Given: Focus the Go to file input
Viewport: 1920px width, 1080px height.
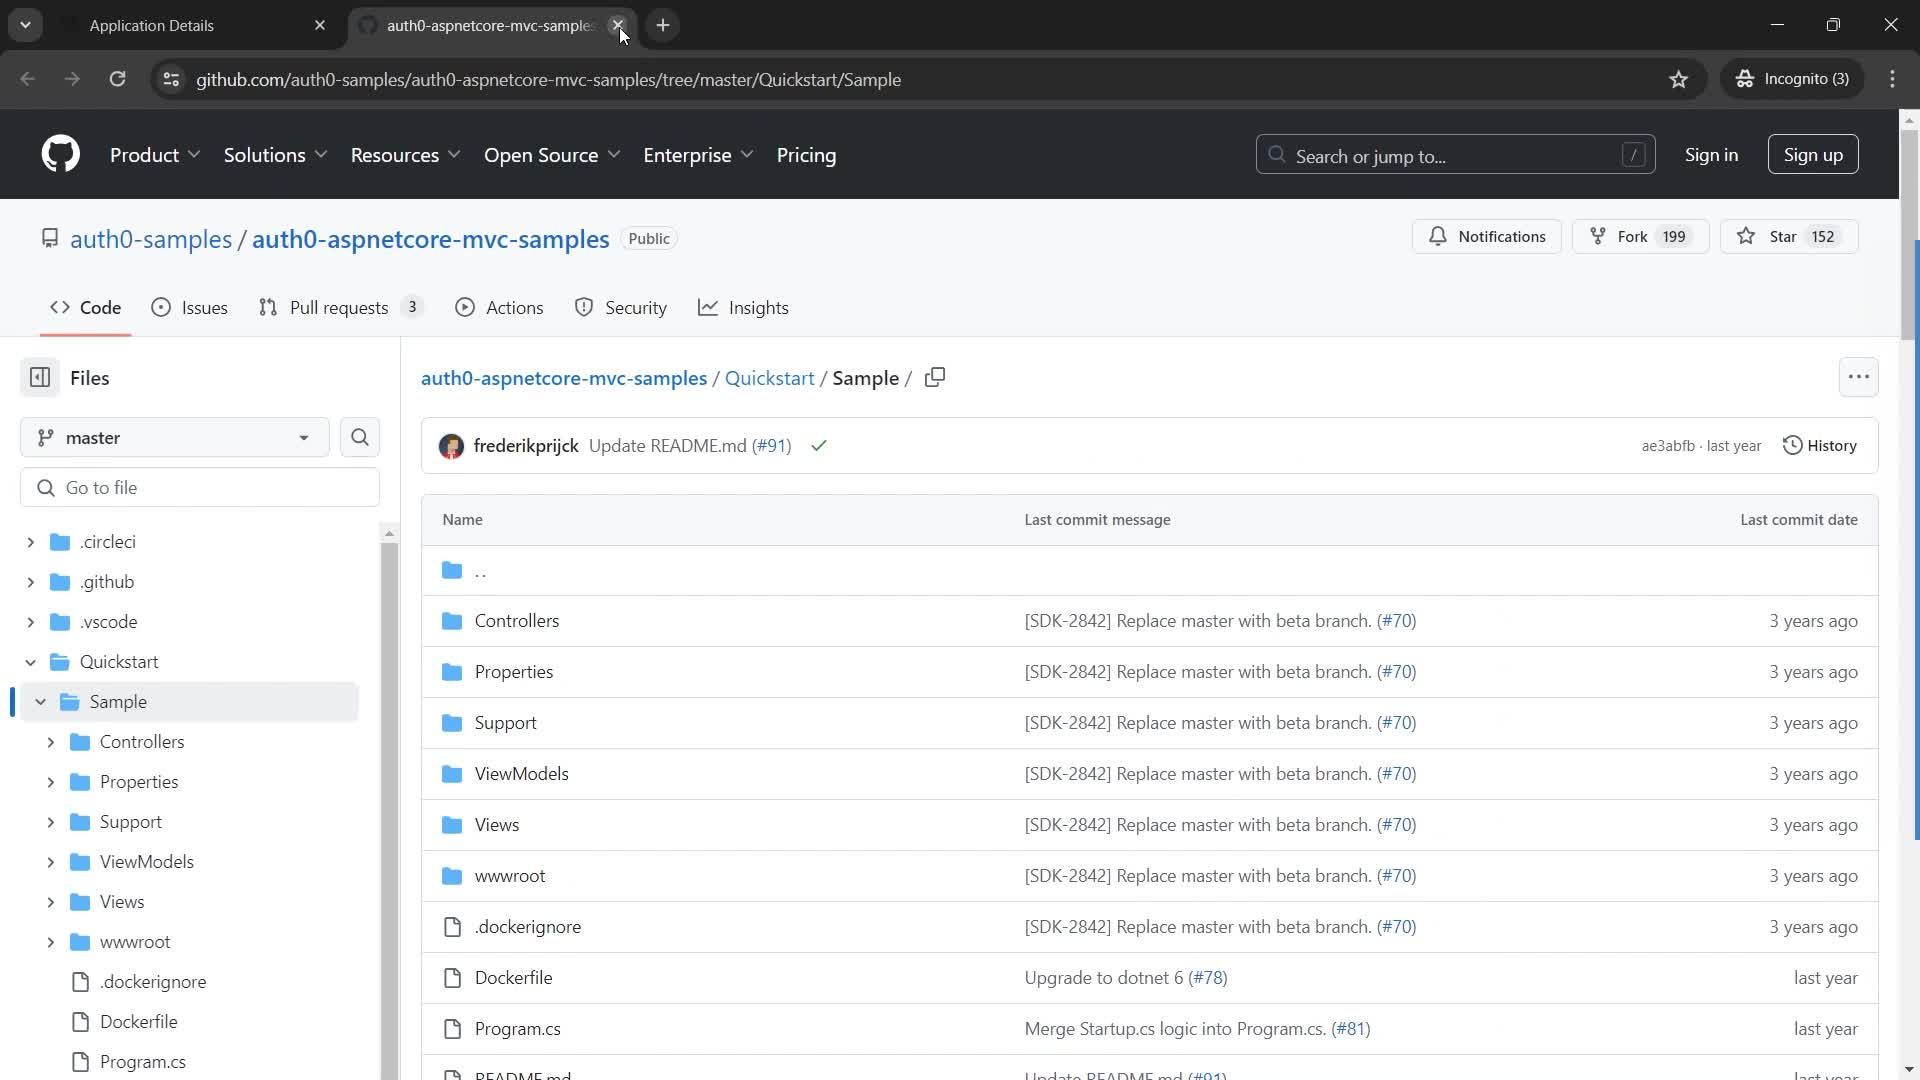Looking at the screenshot, I should click(x=200, y=488).
